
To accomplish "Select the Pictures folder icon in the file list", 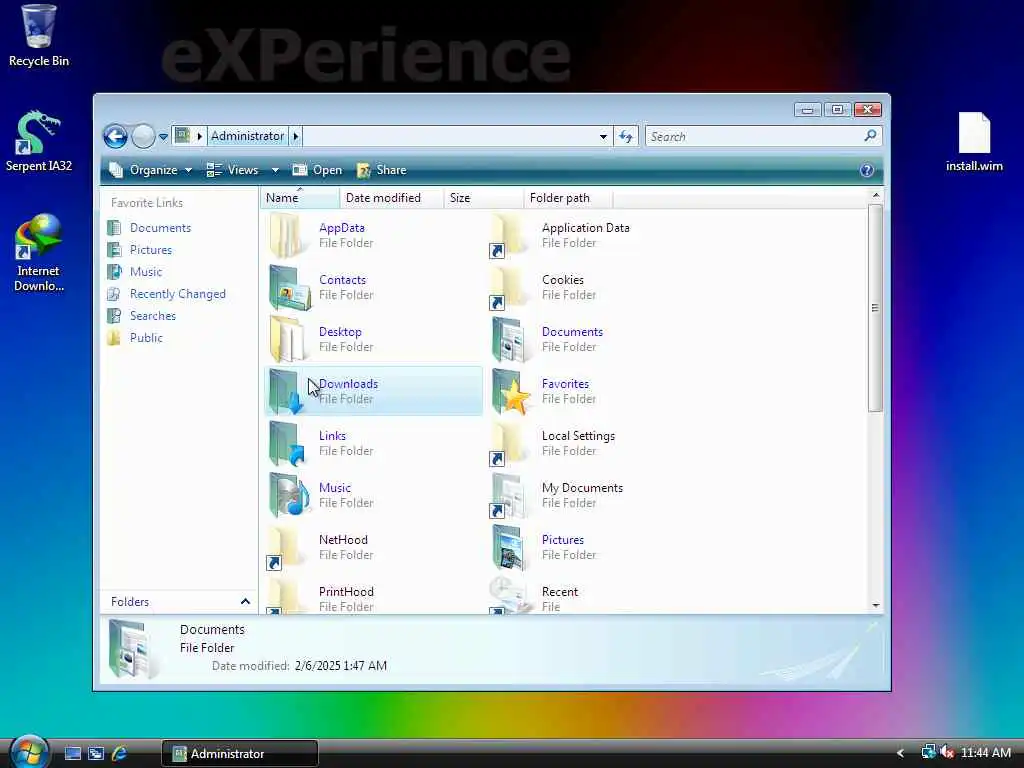I will click(x=511, y=547).
